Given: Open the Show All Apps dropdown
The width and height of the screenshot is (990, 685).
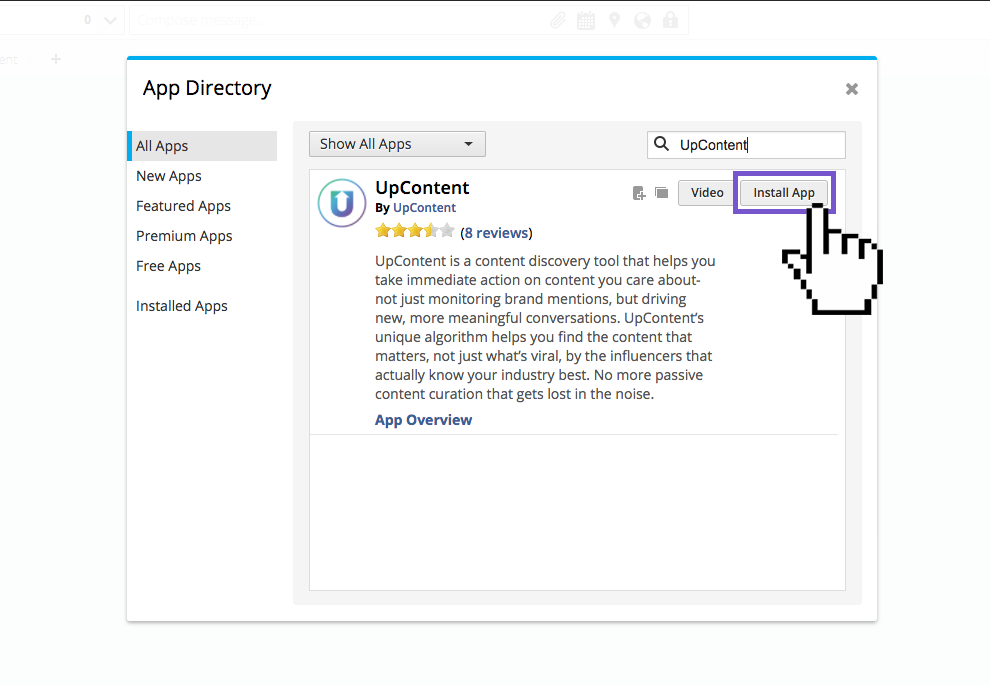Looking at the screenshot, I should [397, 144].
